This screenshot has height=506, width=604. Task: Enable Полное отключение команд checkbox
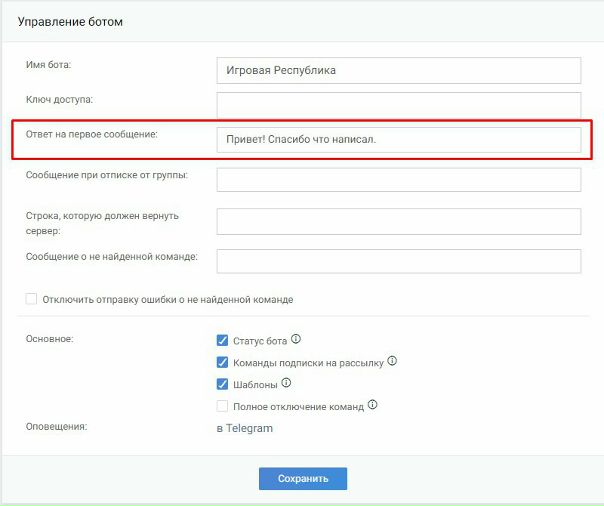223,406
